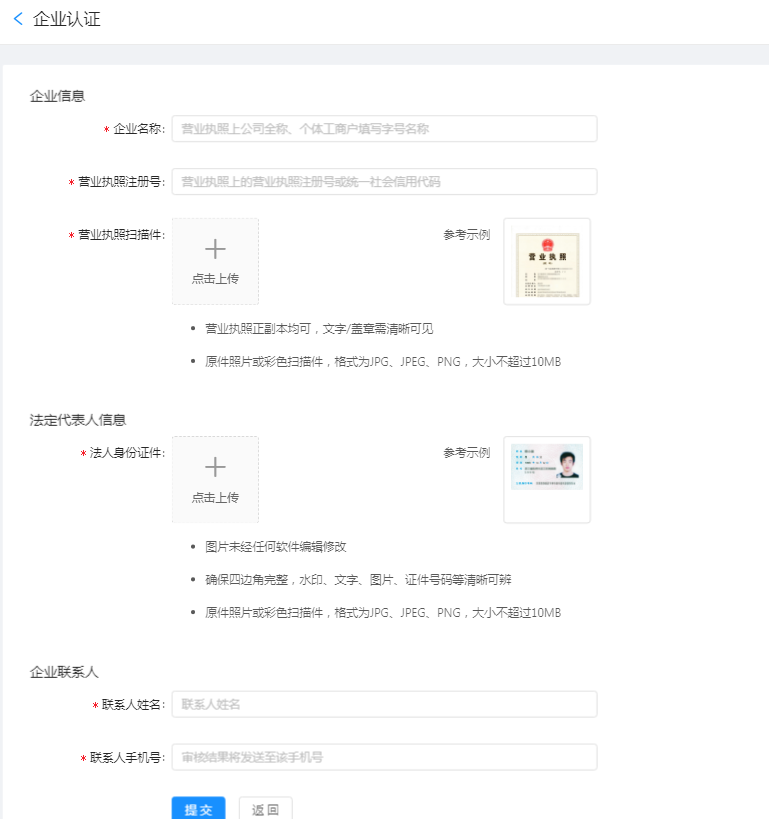769x819 pixels.
Task: Click the 返回 button
Action: tap(265, 809)
